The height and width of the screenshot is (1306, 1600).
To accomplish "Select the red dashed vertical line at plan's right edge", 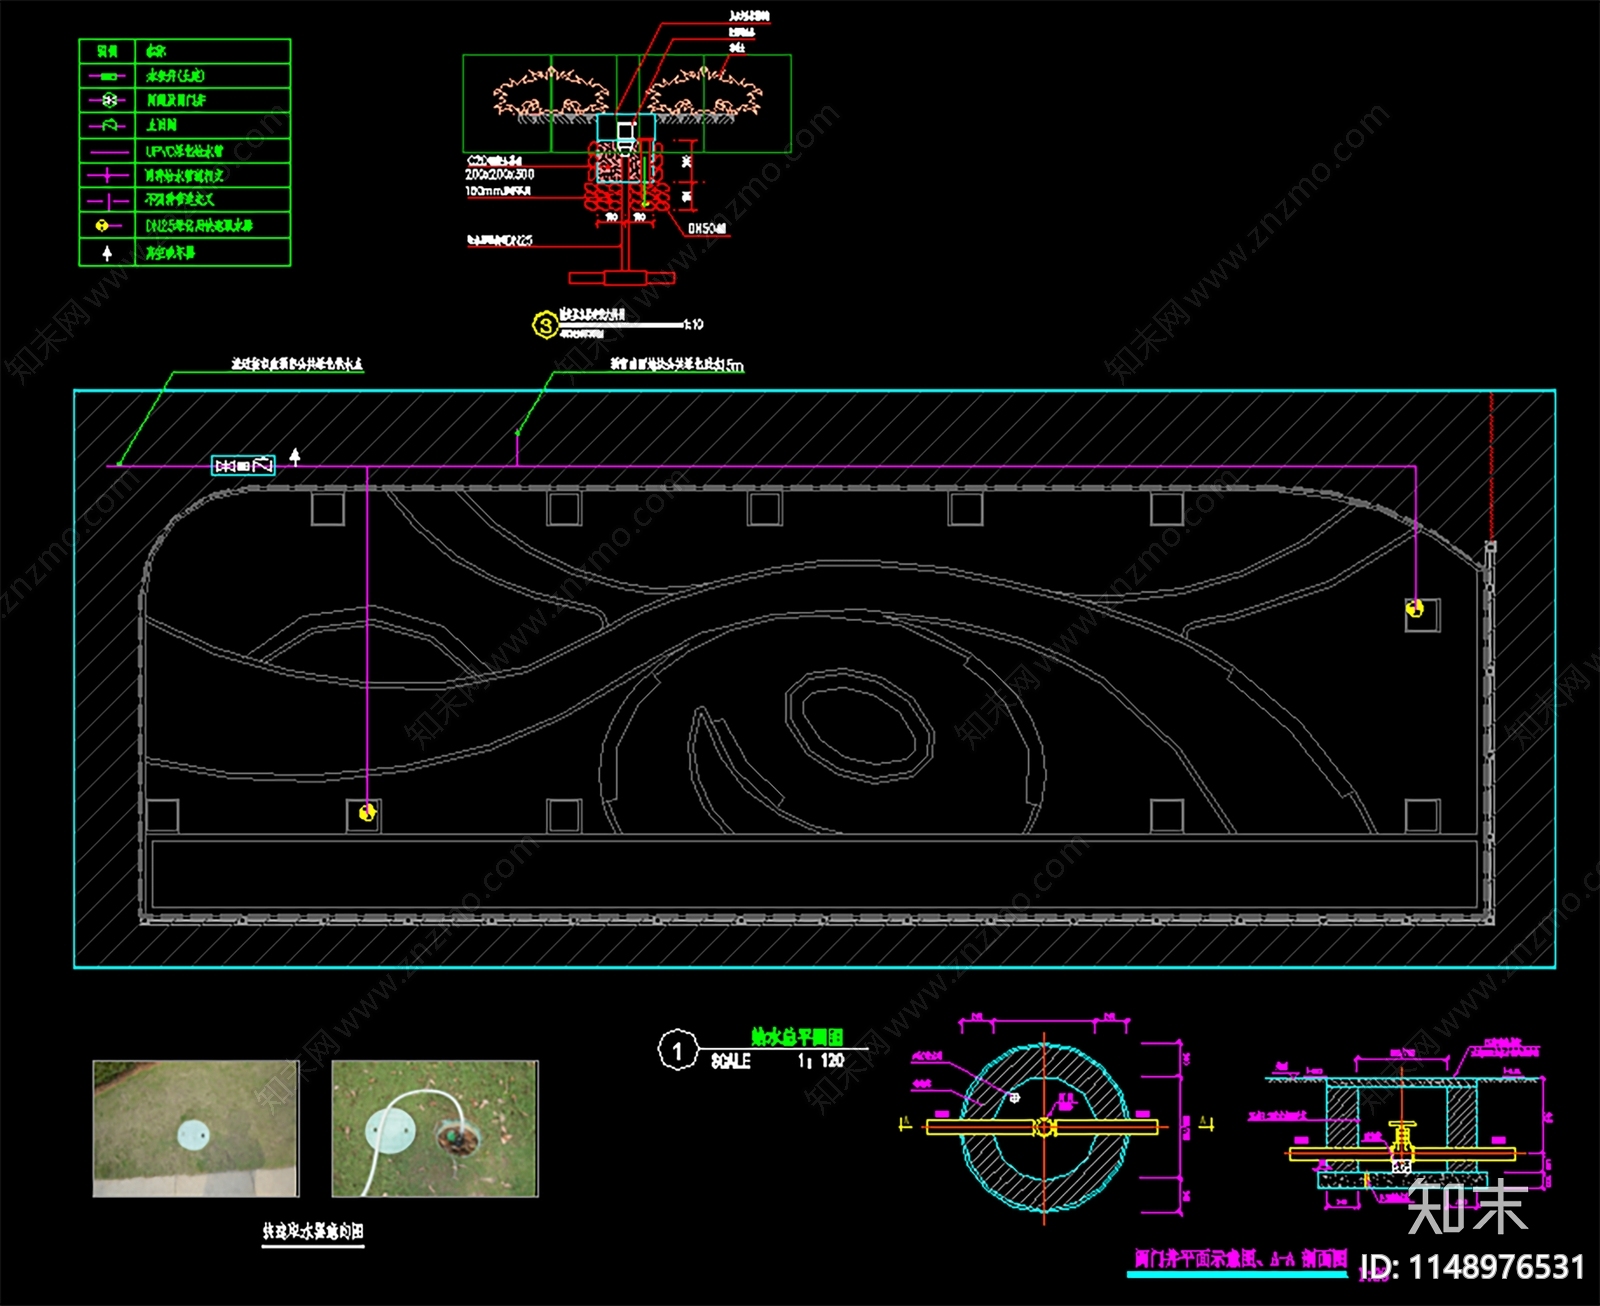I will [x=1491, y=467].
